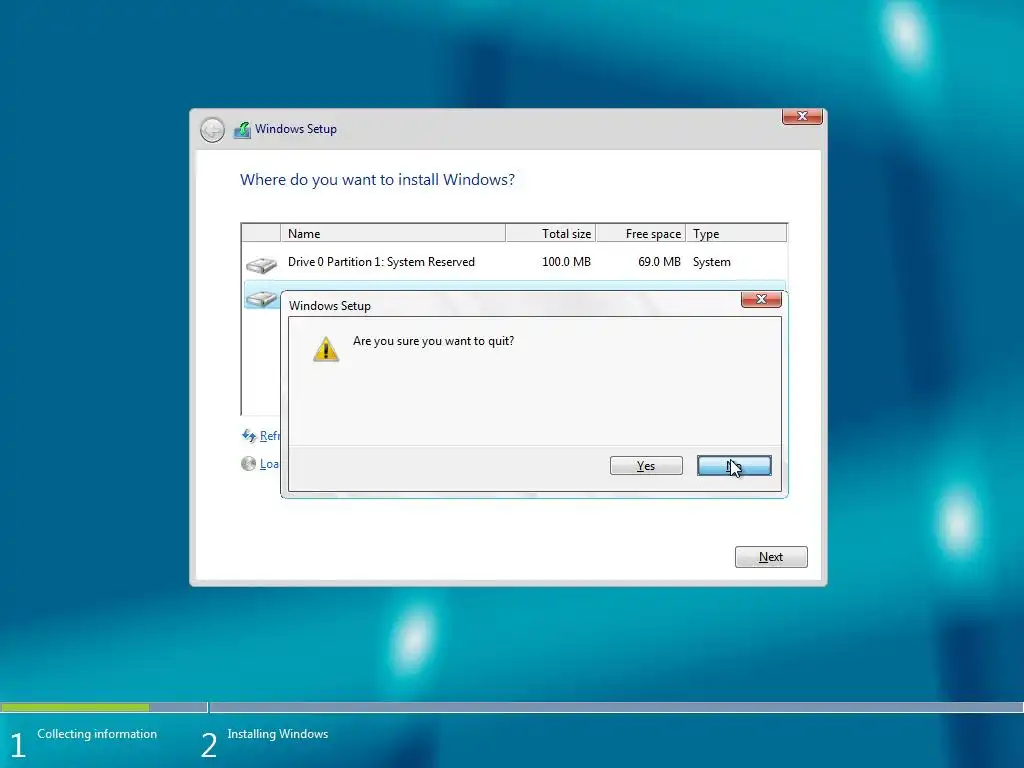Click the Refresh link
This screenshot has height=768, width=1024.
tap(269, 436)
